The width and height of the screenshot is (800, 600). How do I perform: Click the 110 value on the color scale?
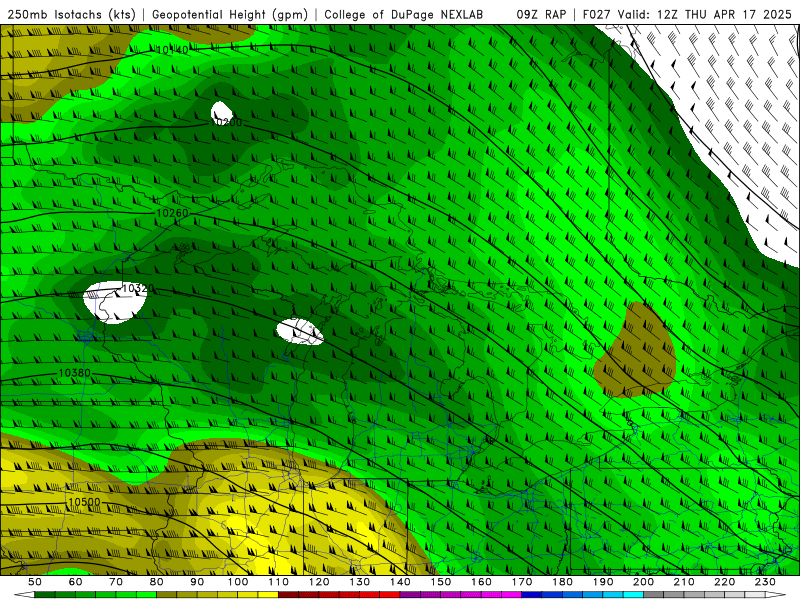pos(279,582)
